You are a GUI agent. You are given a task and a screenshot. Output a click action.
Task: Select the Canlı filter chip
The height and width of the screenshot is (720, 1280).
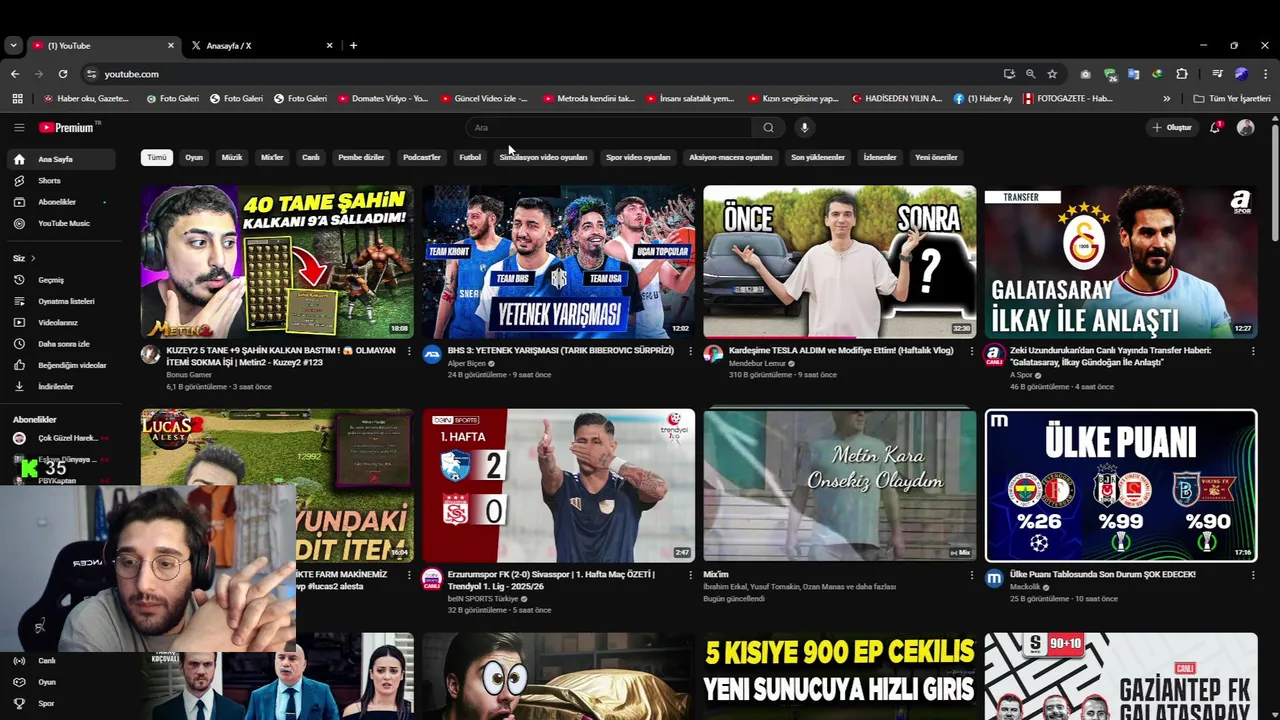pos(311,157)
